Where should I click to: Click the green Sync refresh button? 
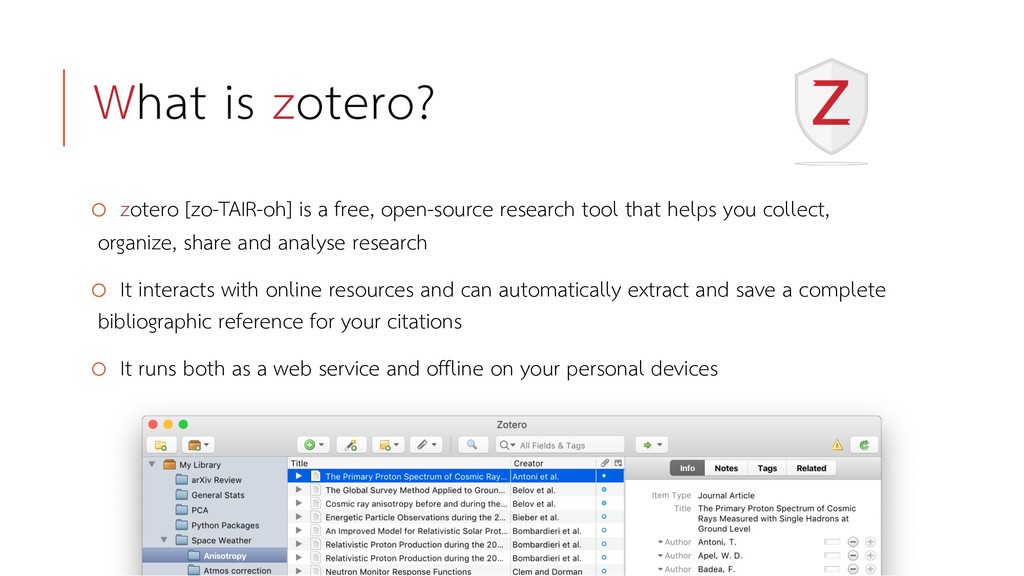tap(864, 445)
